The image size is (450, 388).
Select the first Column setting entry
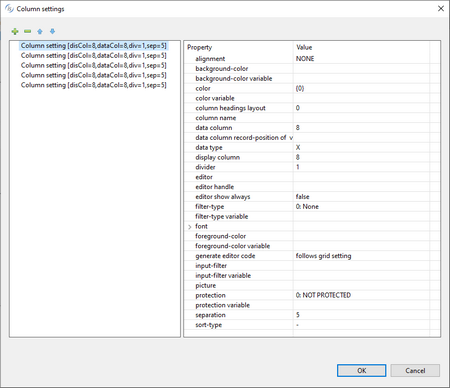point(94,46)
